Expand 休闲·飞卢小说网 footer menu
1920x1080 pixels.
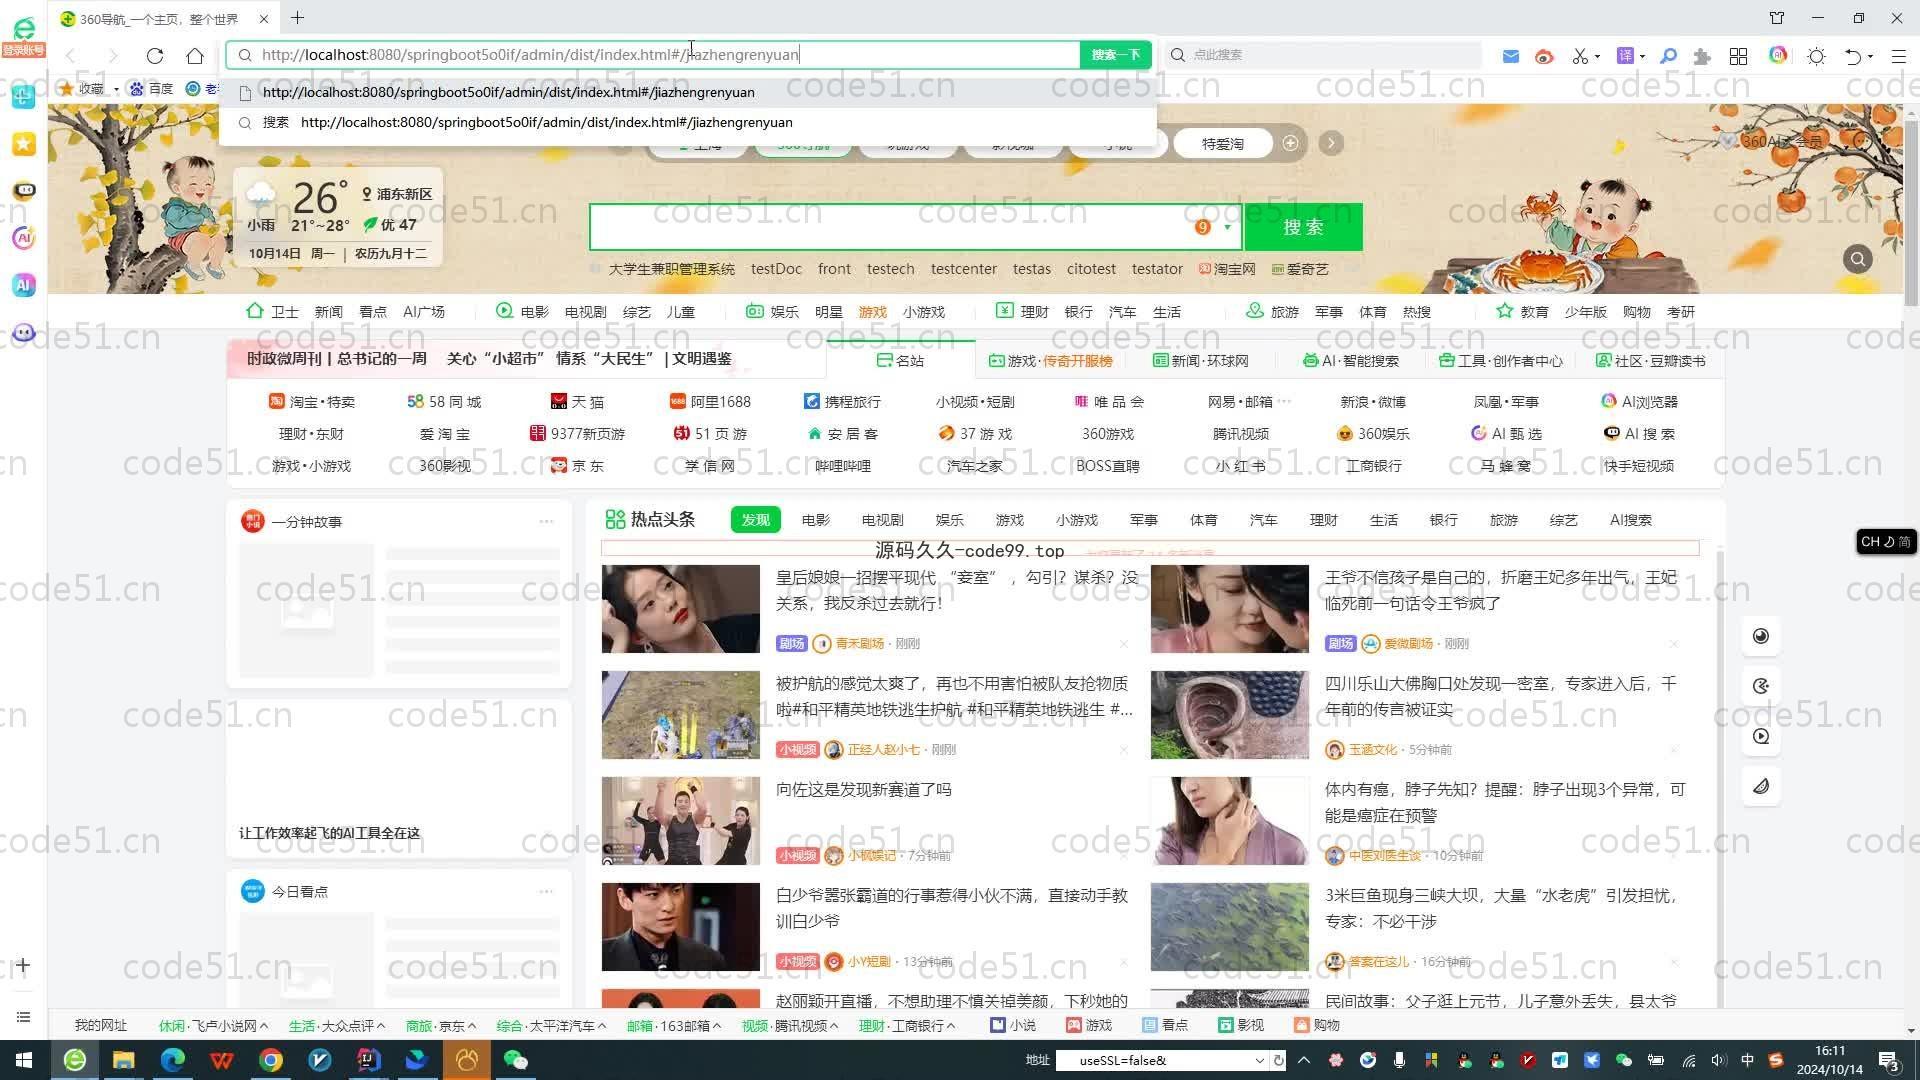tap(213, 1025)
